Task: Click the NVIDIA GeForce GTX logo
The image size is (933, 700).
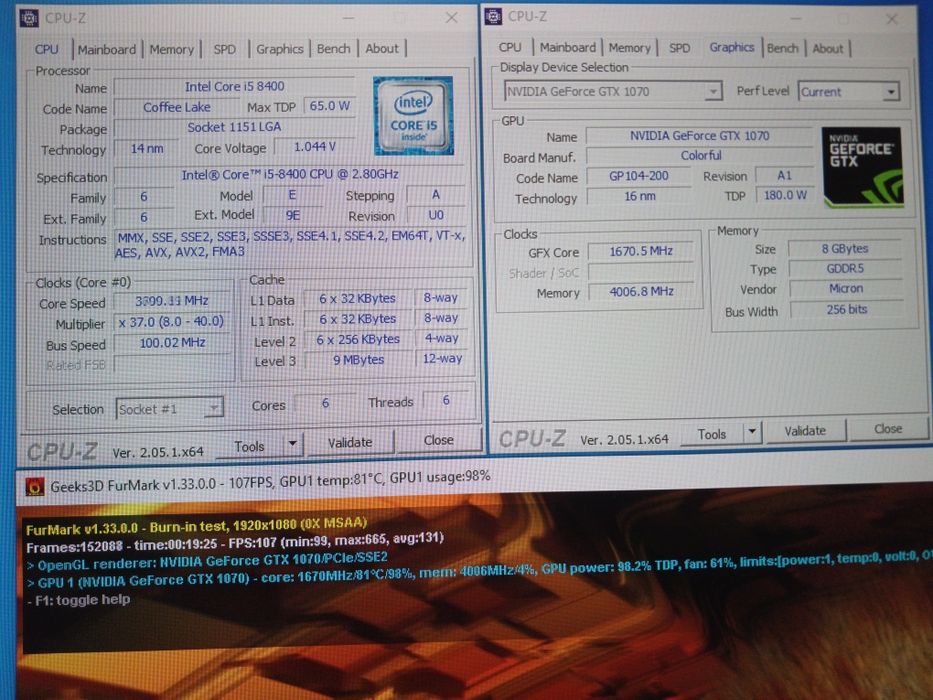Action: click(863, 167)
